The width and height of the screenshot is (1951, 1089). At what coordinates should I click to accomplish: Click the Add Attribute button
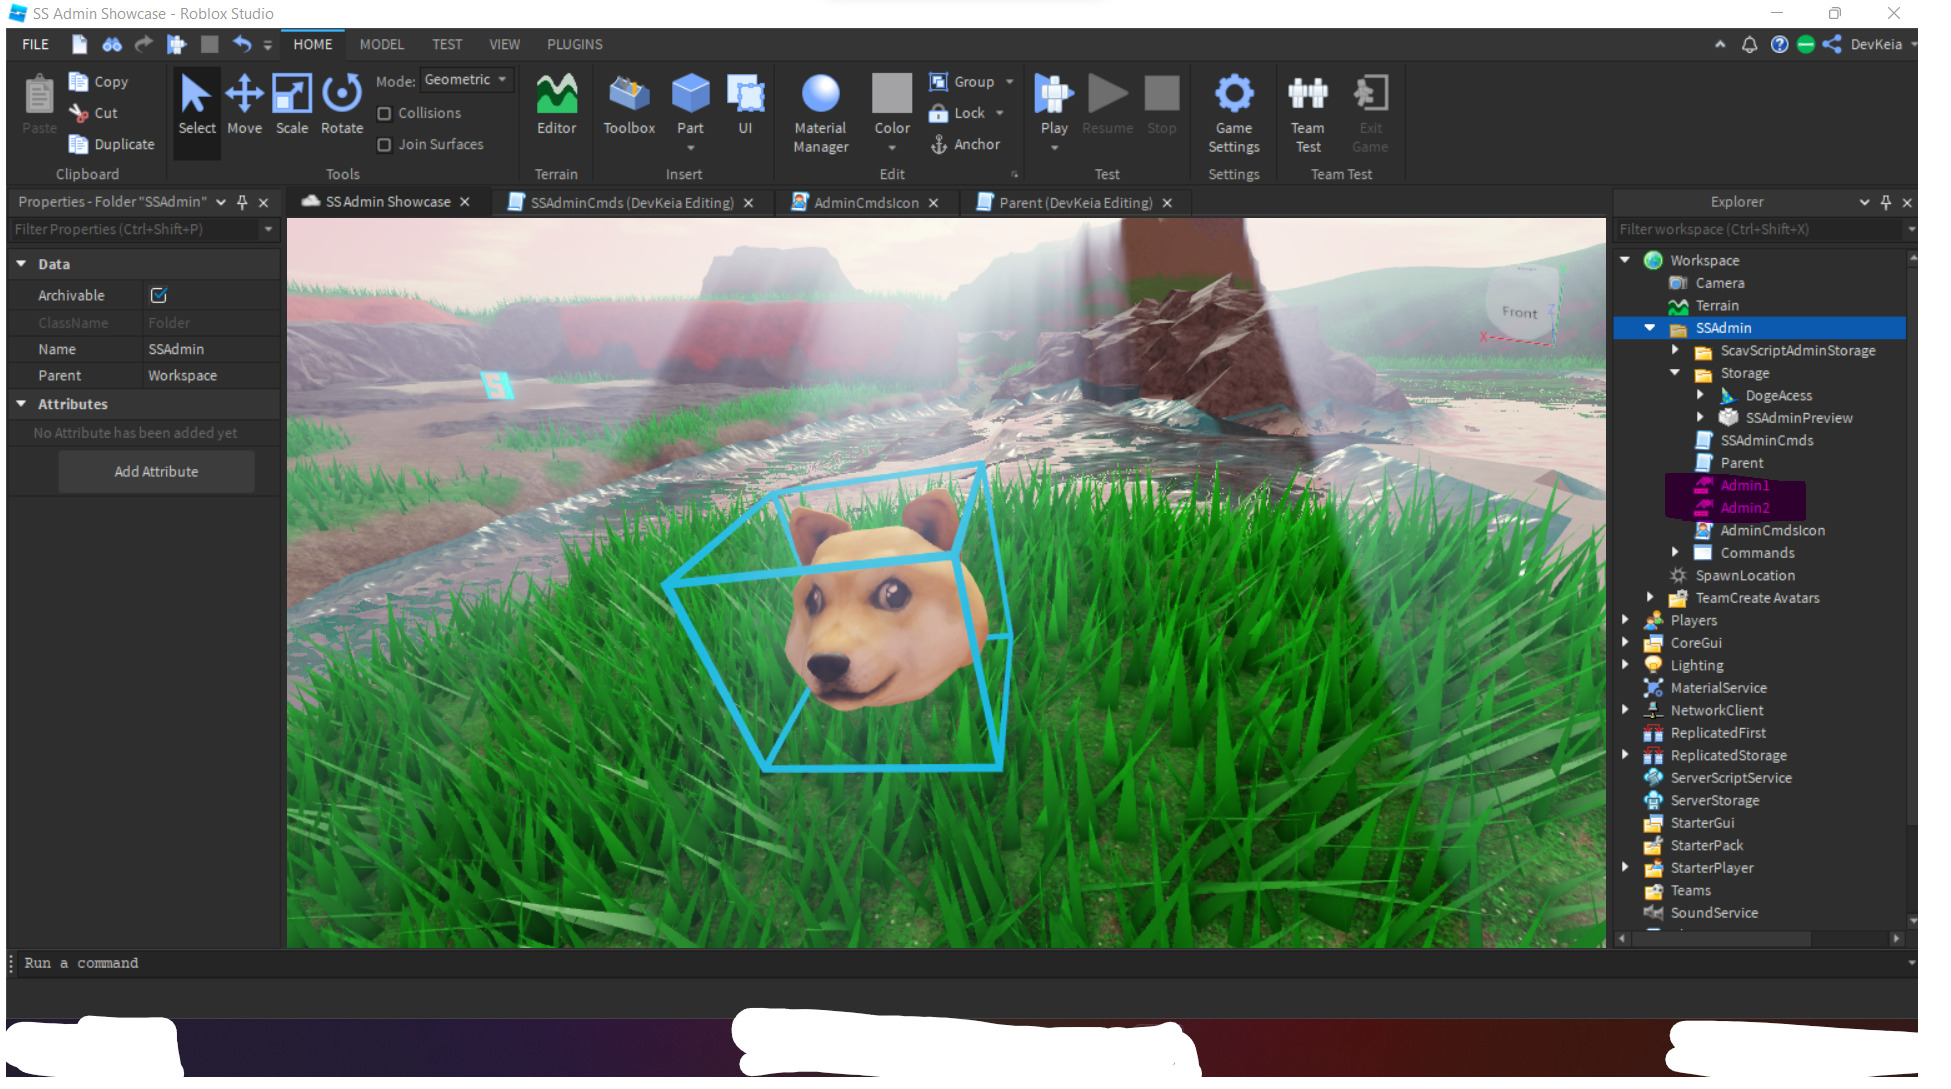point(156,472)
